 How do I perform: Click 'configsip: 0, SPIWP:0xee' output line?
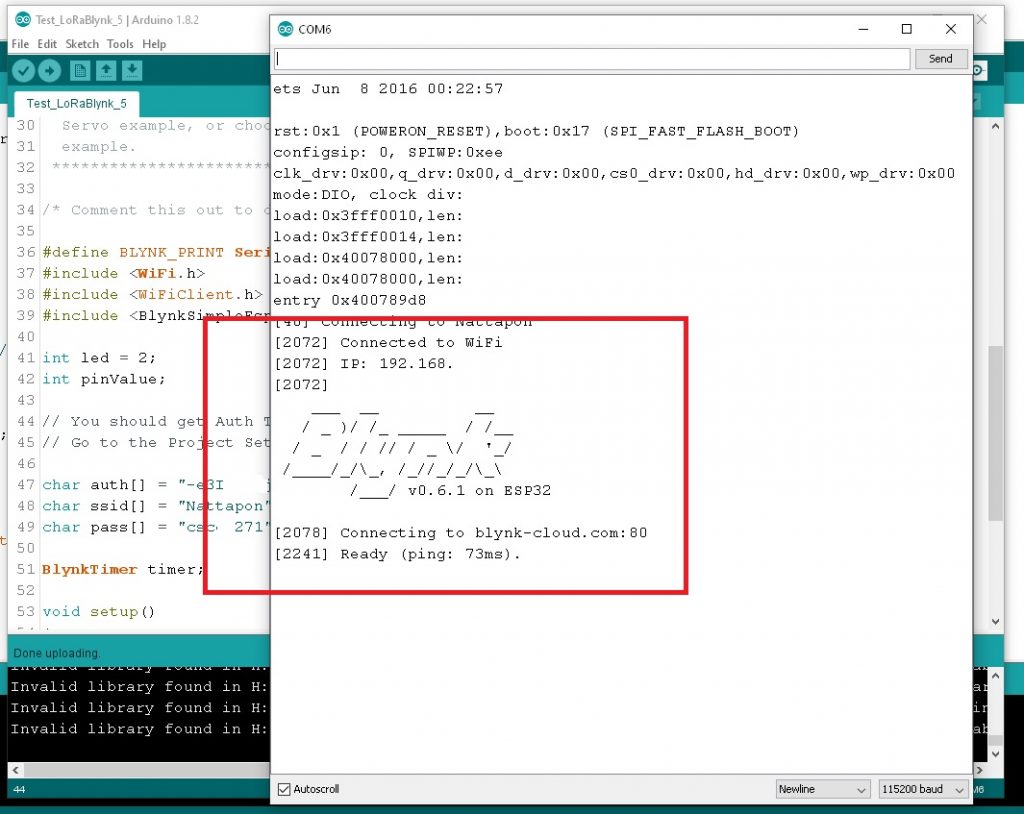[x=388, y=152]
